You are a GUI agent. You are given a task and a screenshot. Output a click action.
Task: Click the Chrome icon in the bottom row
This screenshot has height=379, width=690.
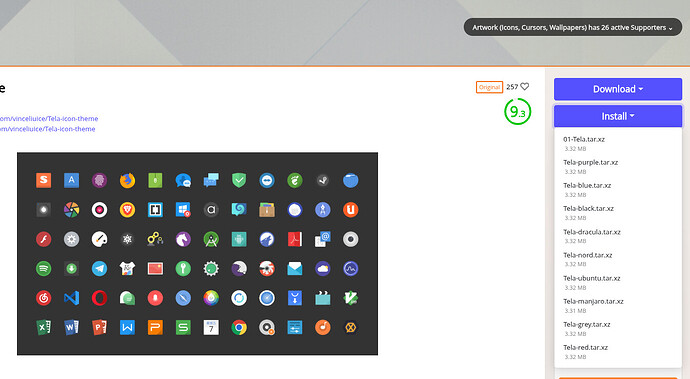tap(239, 327)
